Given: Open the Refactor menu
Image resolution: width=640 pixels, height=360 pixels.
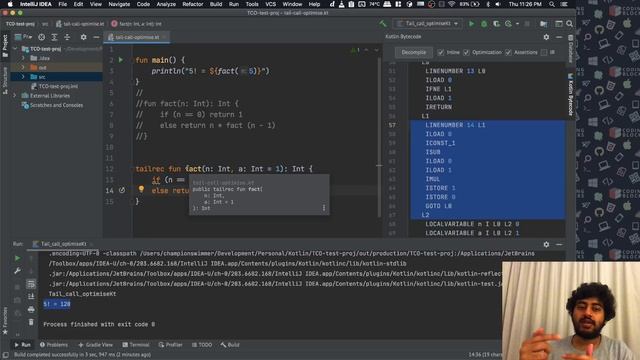Looking at the screenshot, I should click(193, 4).
